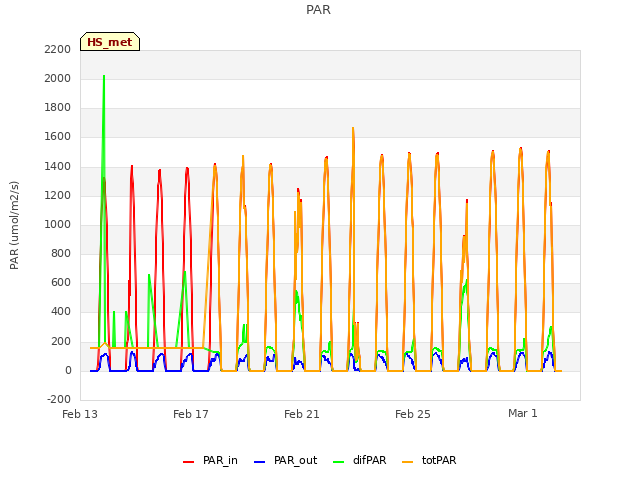
Task: Click the green difPAR legend swatch
Action: (x=338, y=462)
